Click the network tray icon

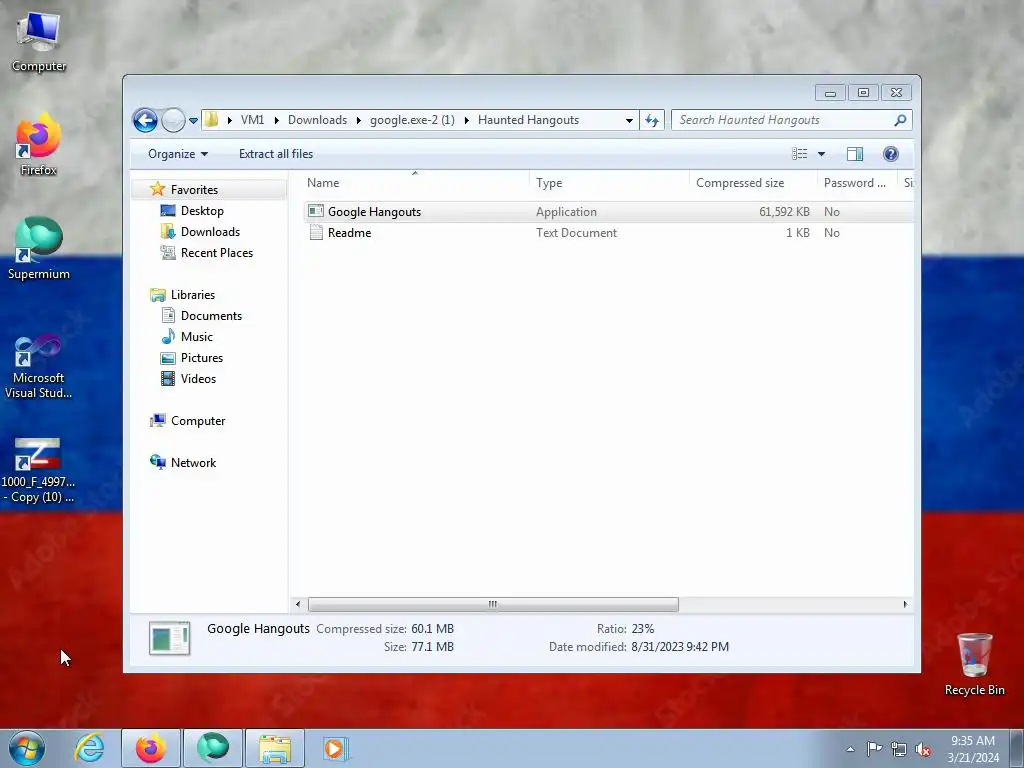click(x=899, y=750)
